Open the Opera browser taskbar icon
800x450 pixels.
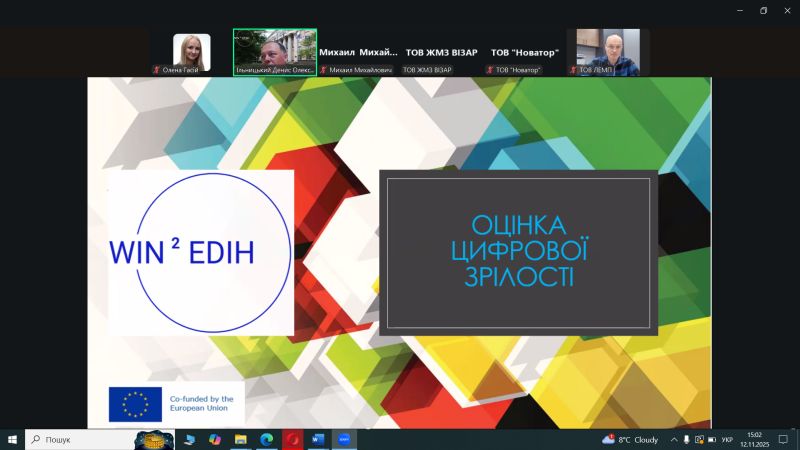pos(293,439)
